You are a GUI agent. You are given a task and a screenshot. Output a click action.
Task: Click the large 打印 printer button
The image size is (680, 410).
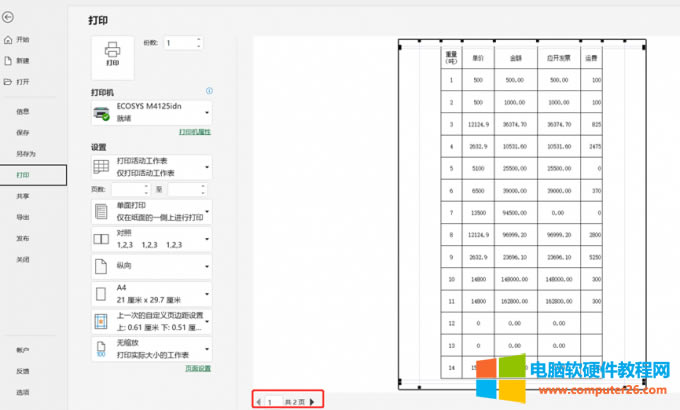(112, 54)
